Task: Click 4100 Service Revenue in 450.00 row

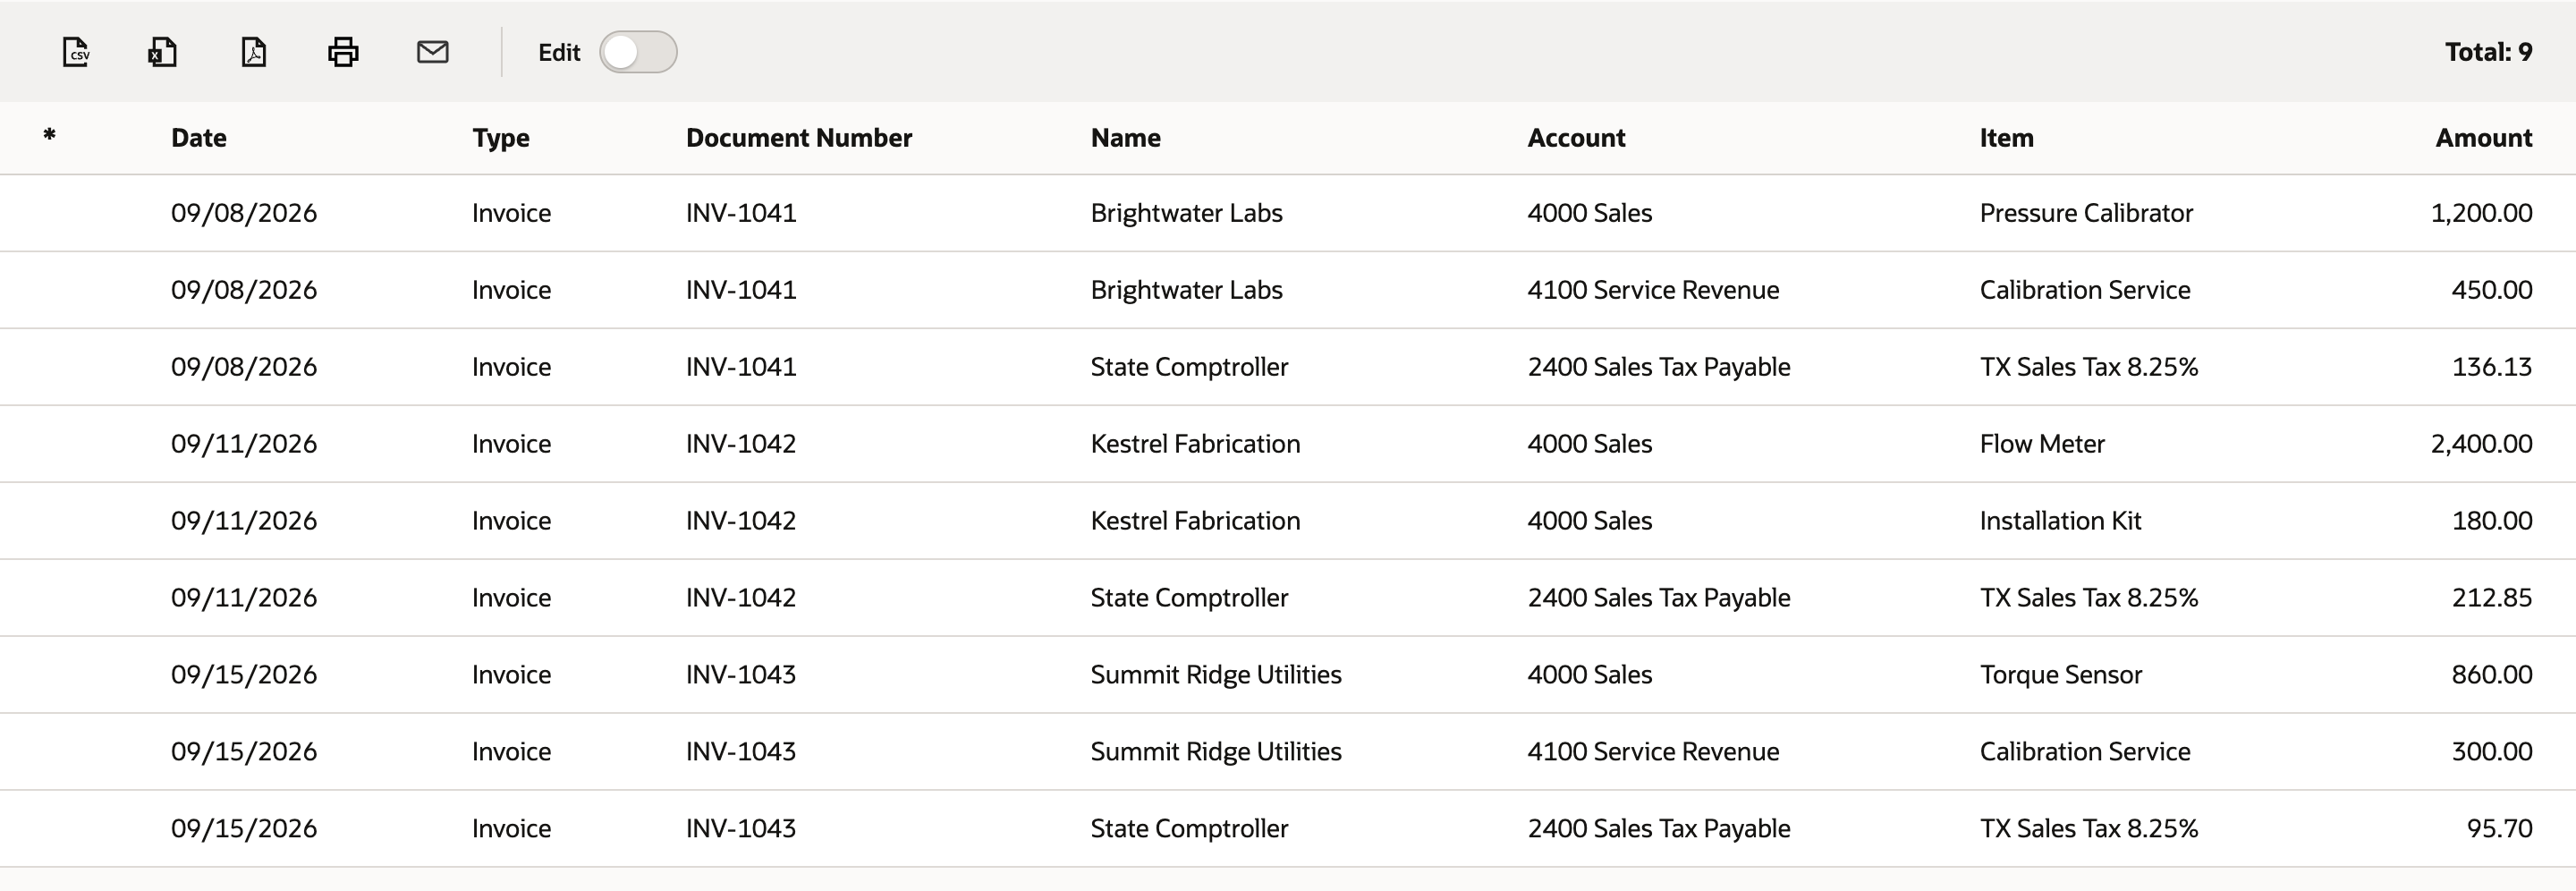Action: pyautogui.click(x=1653, y=290)
